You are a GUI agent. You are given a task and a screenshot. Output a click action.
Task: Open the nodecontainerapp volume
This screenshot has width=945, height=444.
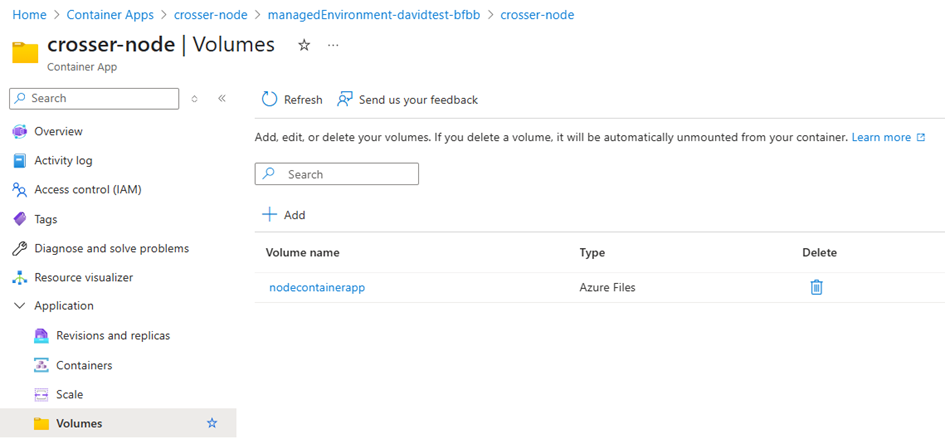(x=317, y=288)
